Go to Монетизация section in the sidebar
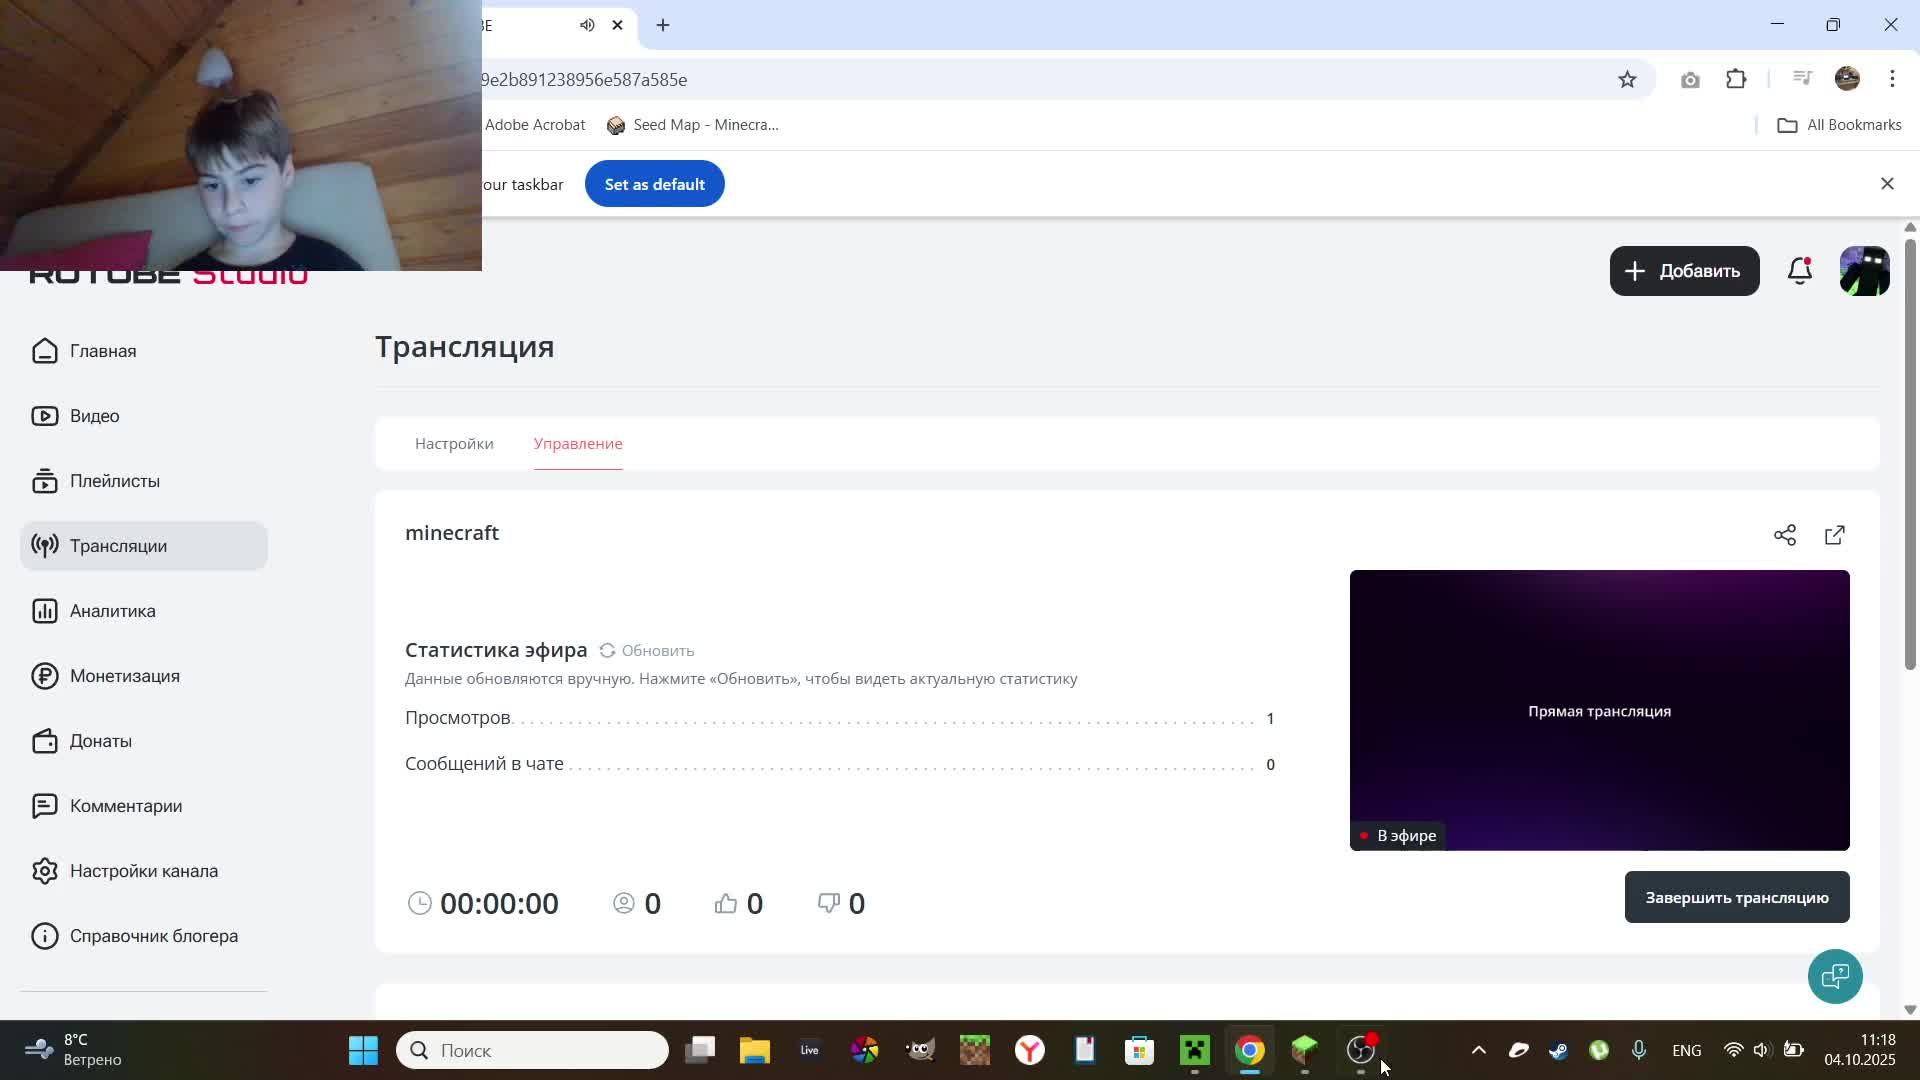 (124, 676)
